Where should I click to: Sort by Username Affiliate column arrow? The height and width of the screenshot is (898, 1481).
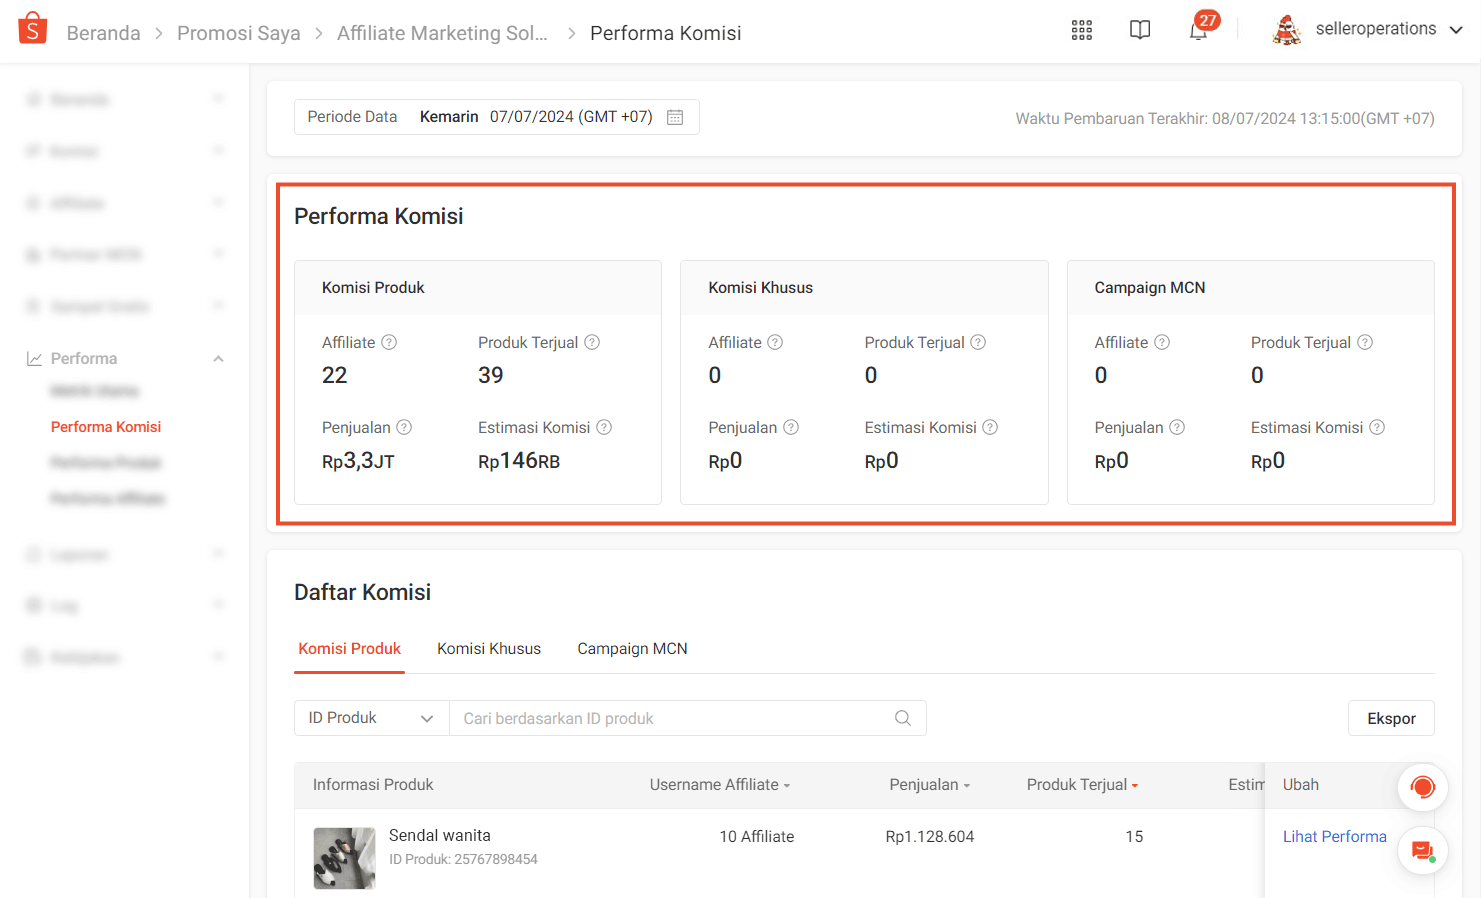pyautogui.click(x=787, y=786)
